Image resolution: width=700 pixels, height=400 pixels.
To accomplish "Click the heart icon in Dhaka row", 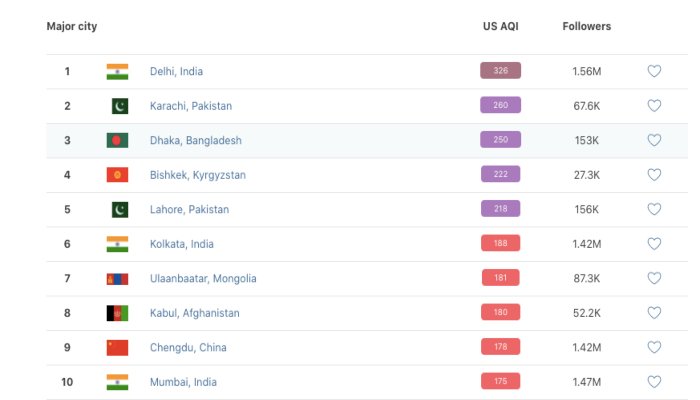I will pyautogui.click(x=654, y=140).
